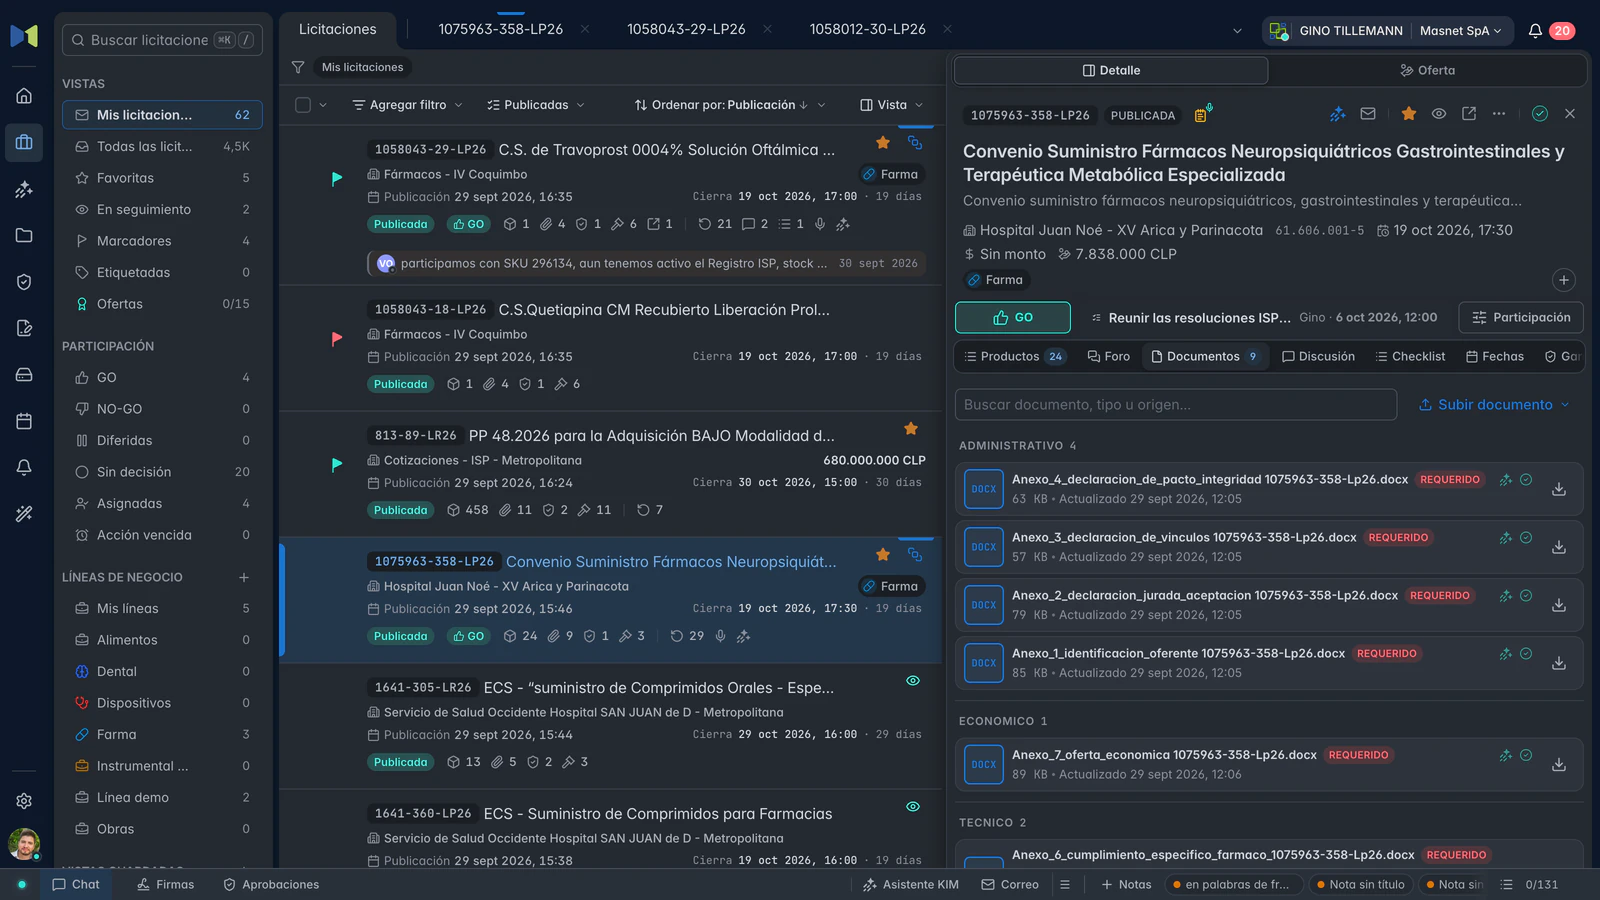Click Buscar licitaciones search box
The image size is (1600, 900).
(x=162, y=40)
